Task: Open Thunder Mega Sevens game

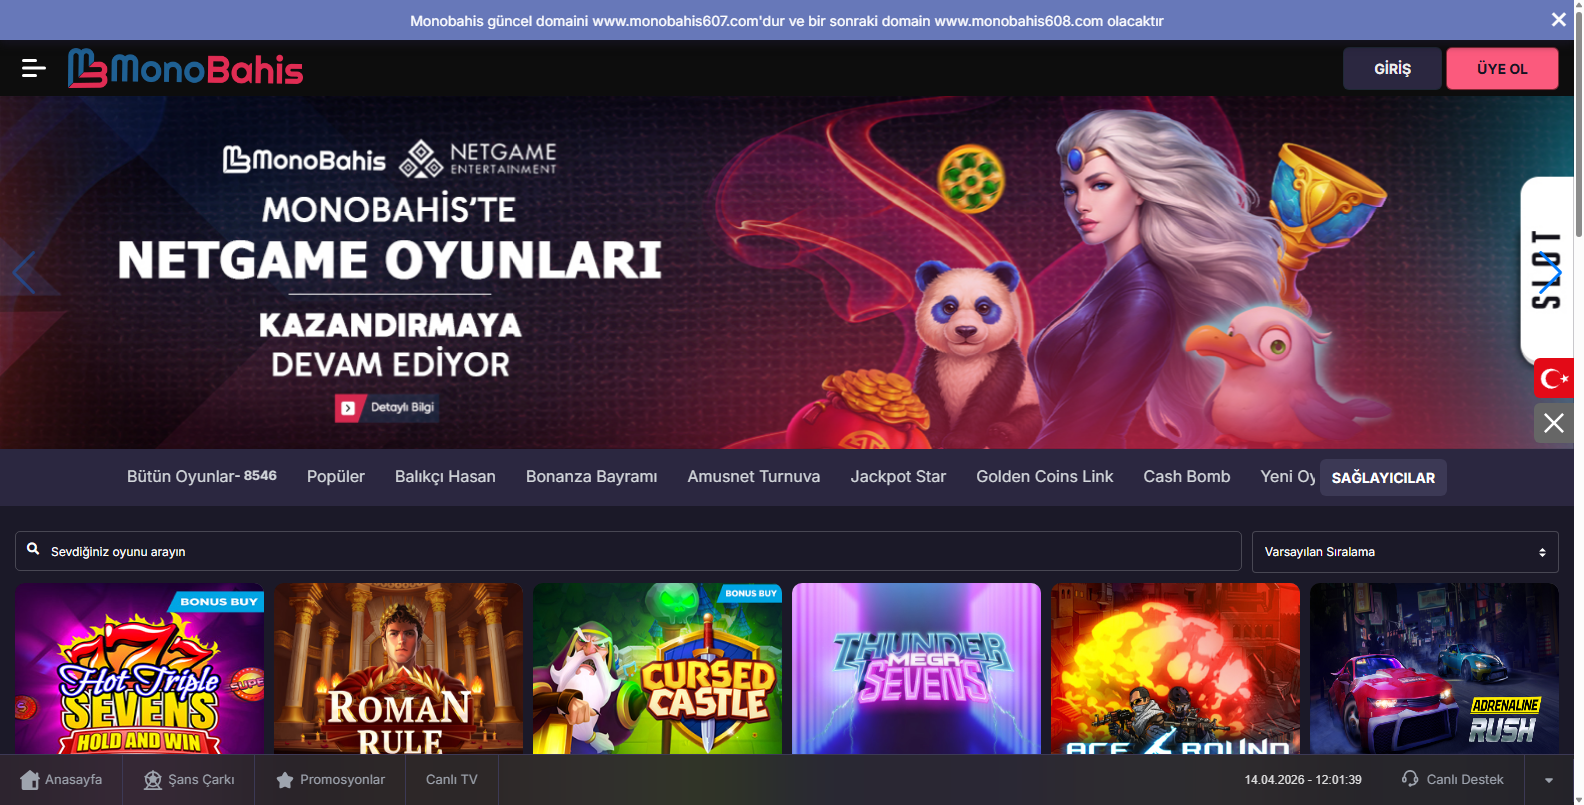Action: click(917, 669)
